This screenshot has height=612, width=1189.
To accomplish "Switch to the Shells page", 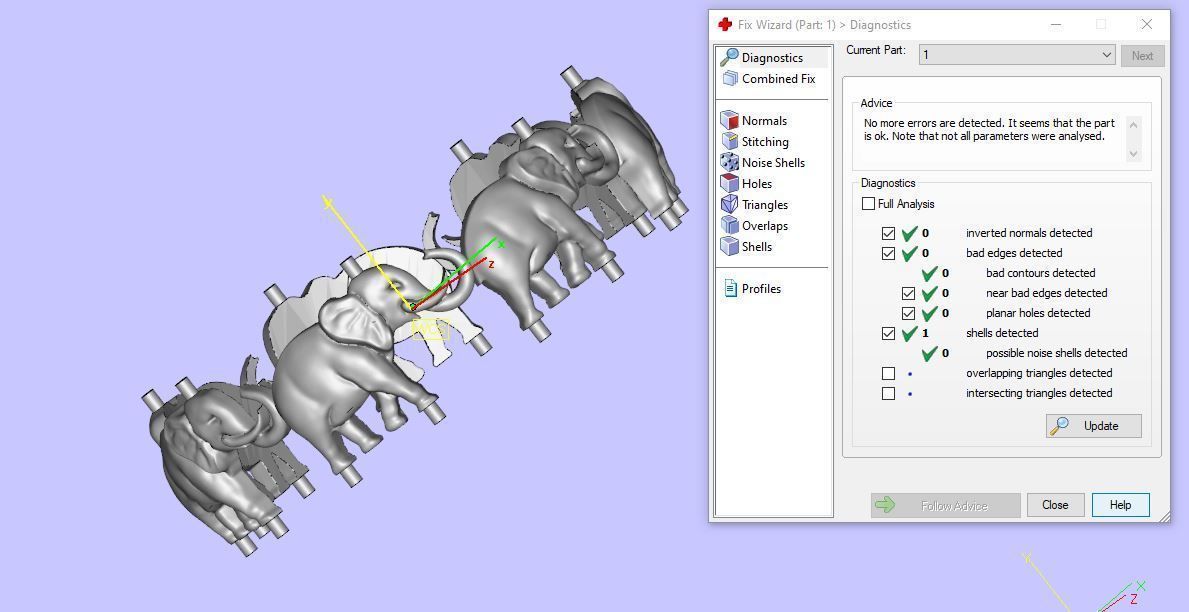I will coord(756,246).
